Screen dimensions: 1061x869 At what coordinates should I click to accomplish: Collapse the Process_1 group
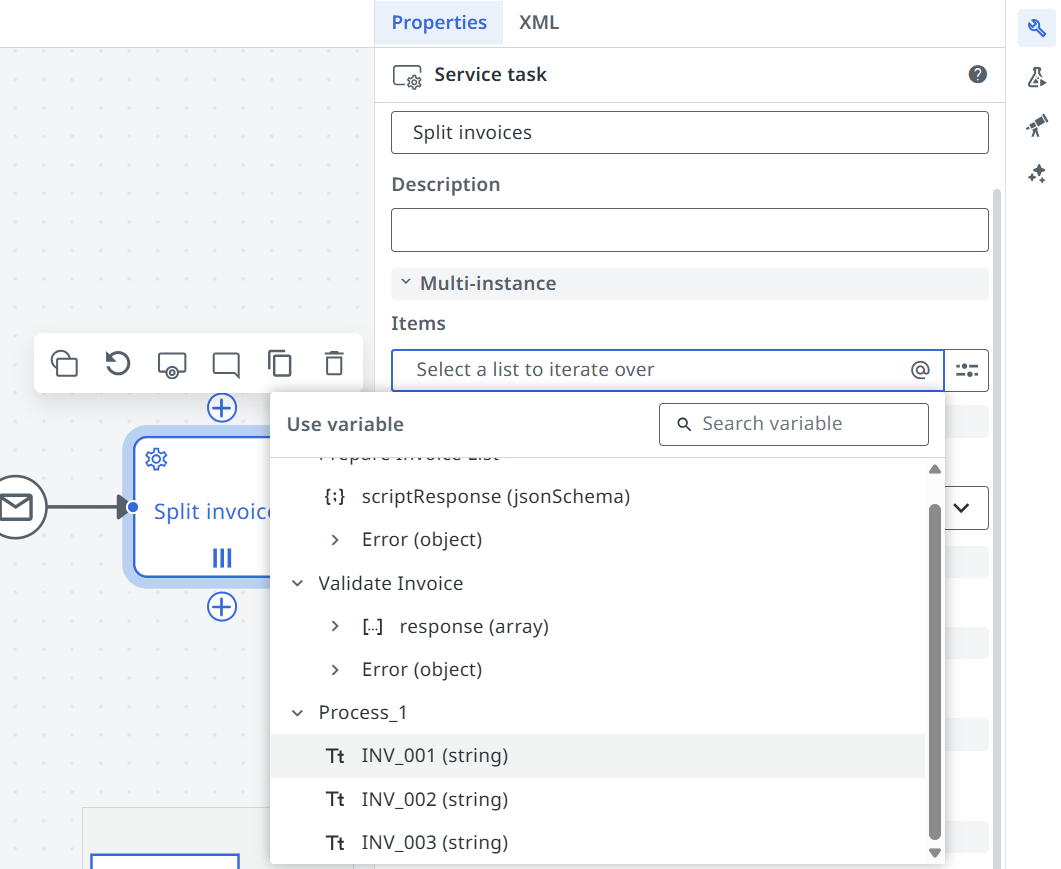[x=297, y=713]
